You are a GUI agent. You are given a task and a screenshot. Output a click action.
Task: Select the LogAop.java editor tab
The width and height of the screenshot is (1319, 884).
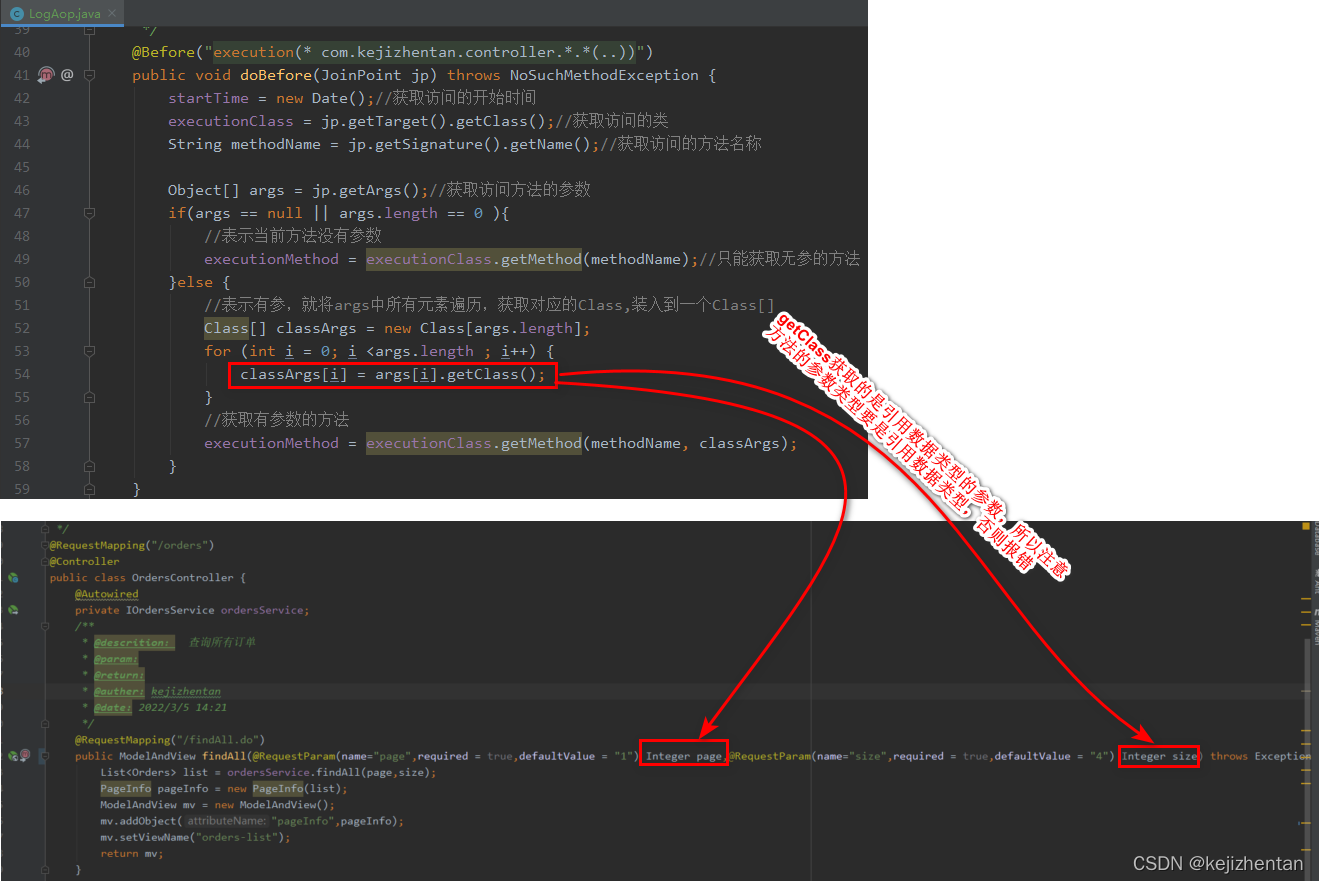point(63,13)
